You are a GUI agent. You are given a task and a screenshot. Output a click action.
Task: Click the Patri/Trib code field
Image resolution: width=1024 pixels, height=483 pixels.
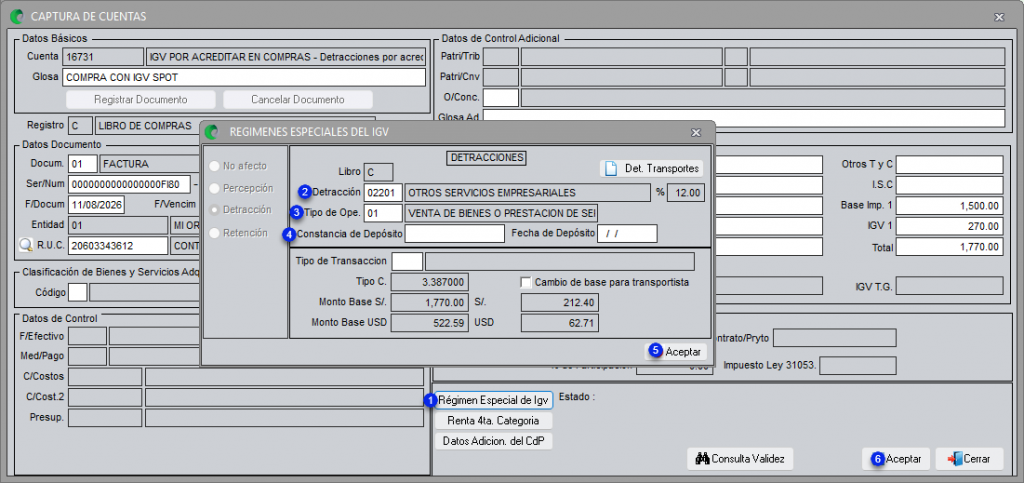click(501, 57)
